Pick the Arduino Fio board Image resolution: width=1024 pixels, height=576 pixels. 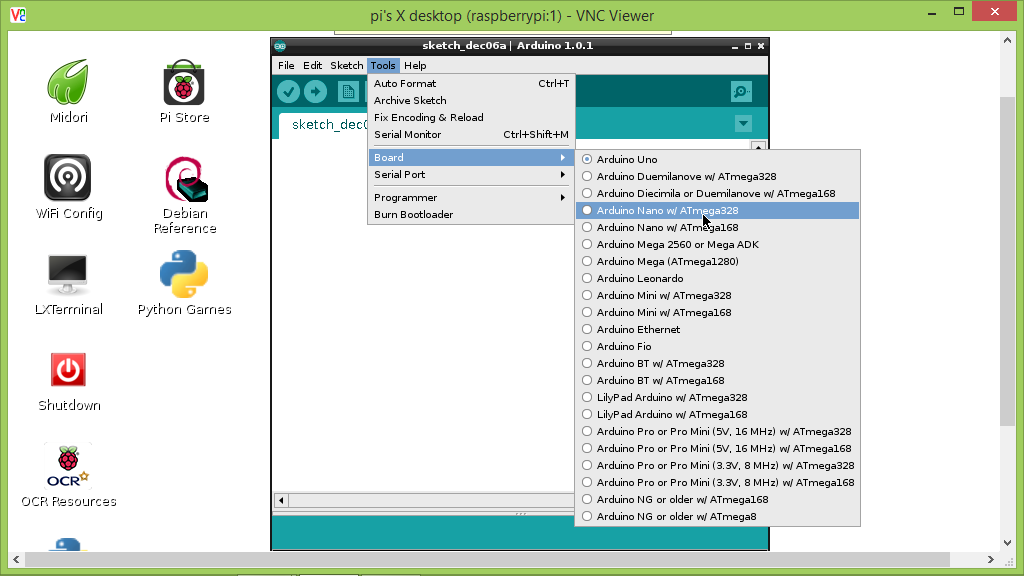[x=718, y=346]
